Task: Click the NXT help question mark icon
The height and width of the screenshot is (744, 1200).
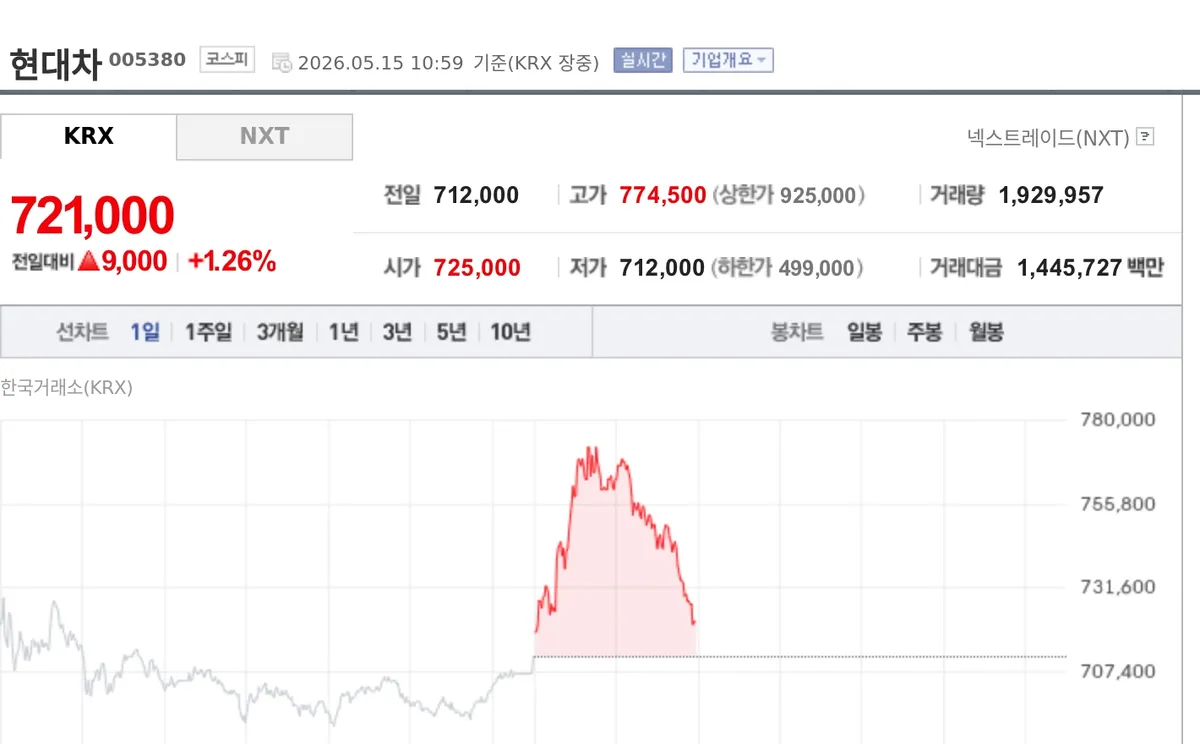Action: click(1146, 137)
